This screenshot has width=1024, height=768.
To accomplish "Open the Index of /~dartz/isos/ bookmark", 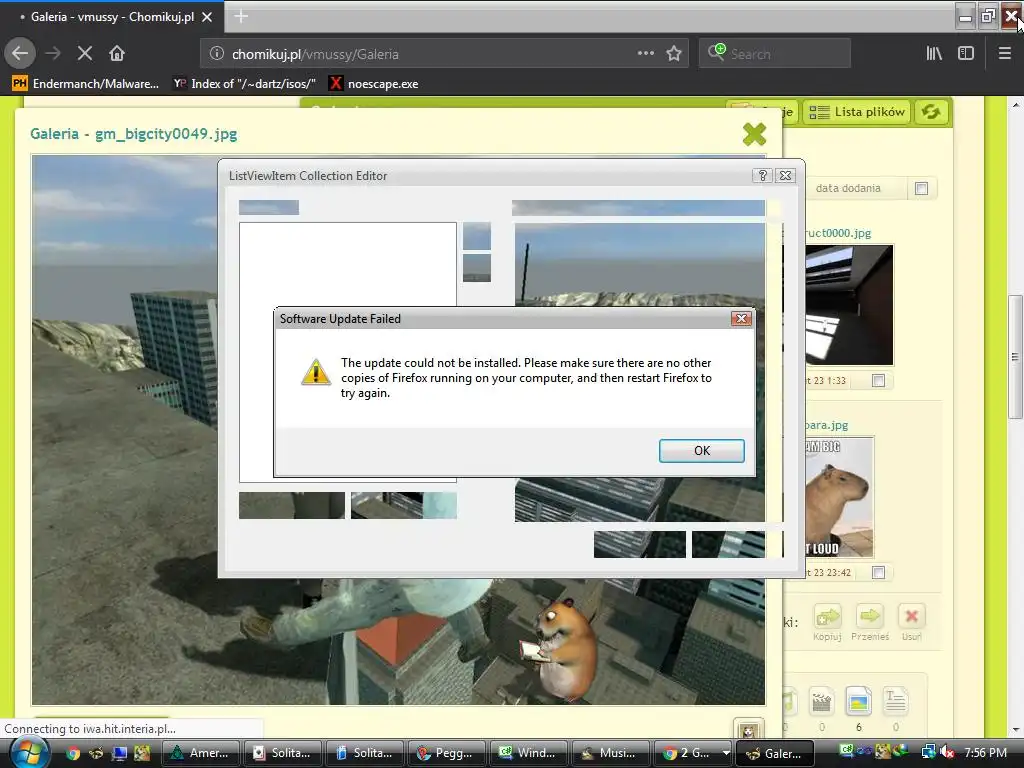I will [x=244, y=84].
